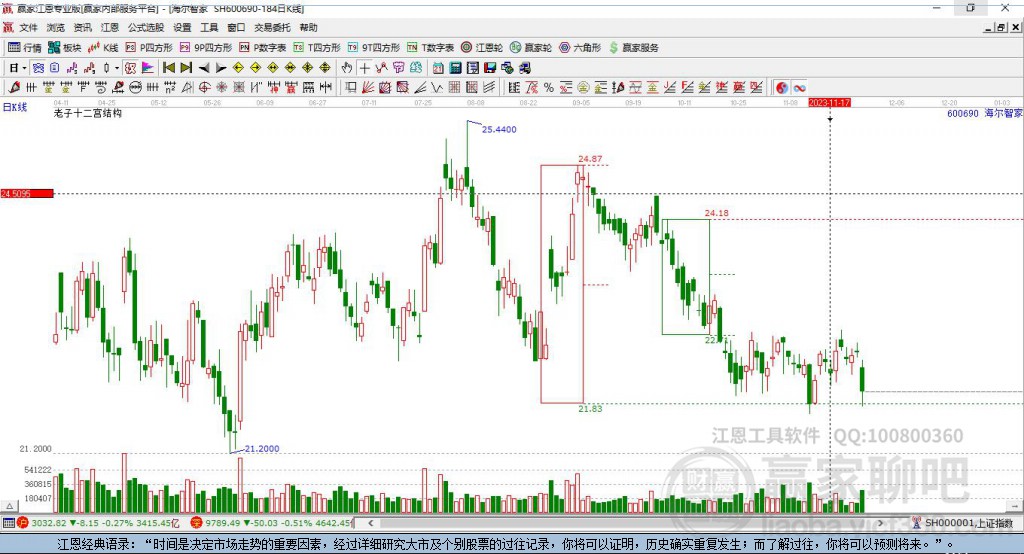Select the percent % tool
Screen dimensions: 1024x554
[x=549, y=88]
